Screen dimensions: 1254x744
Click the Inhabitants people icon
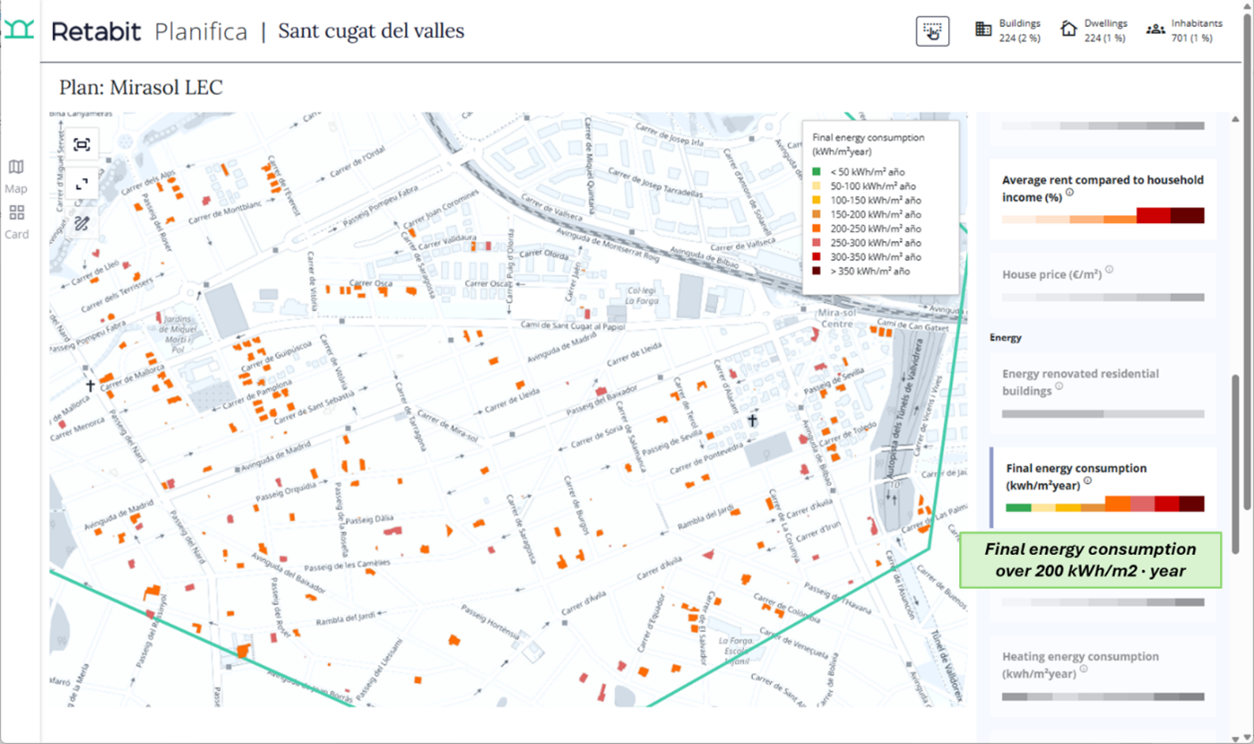click(x=1155, y=29)
